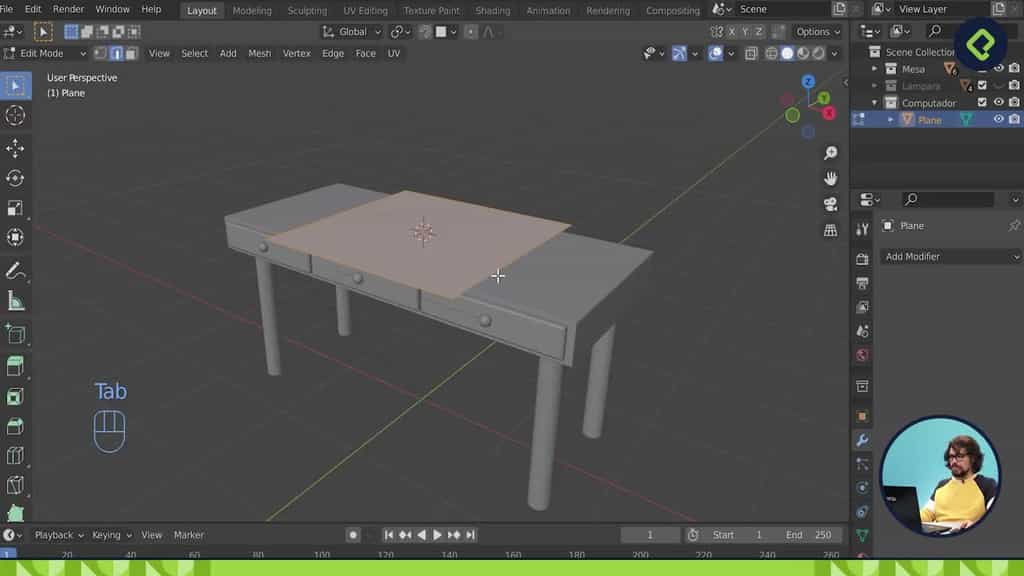Enable wireframe viewport shading

tap(771, 53)
